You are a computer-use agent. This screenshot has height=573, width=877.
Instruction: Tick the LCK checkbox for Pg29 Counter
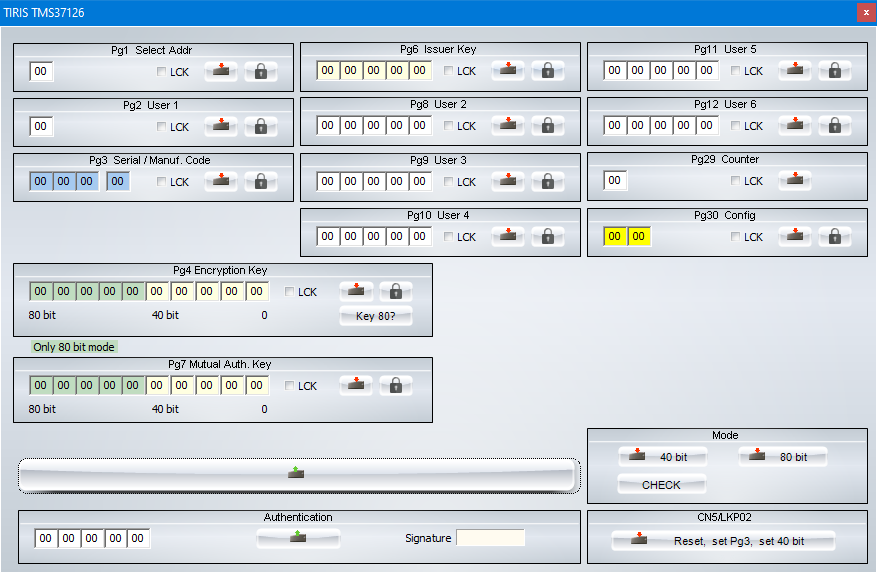click(x=735, y=180)
